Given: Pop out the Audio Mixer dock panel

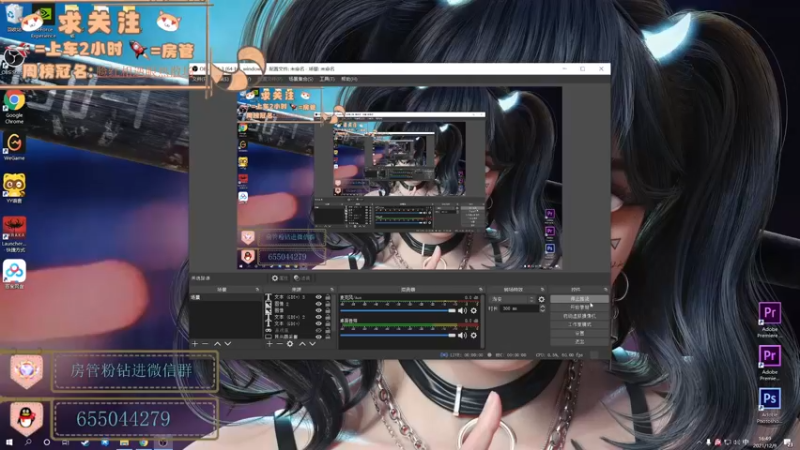Looking at the screenshot, I should click(480, 289).
